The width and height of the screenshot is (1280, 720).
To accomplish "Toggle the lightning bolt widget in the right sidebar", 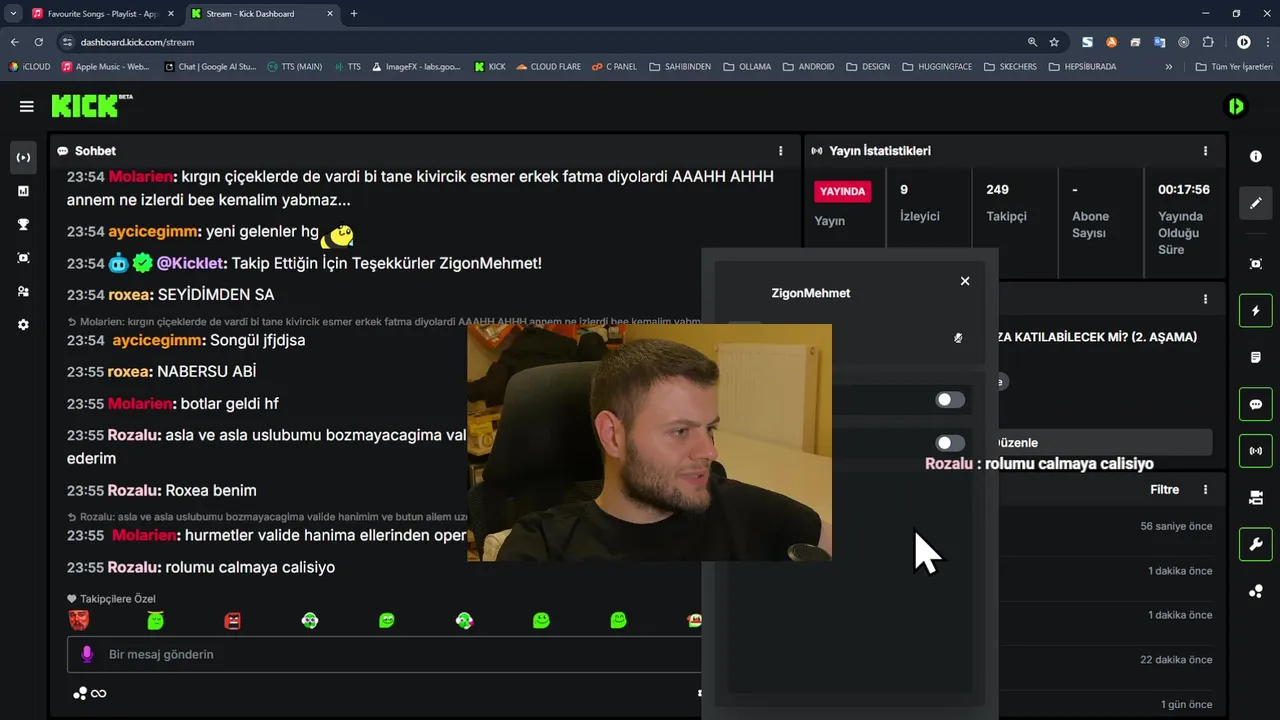I will point(1256,311).
